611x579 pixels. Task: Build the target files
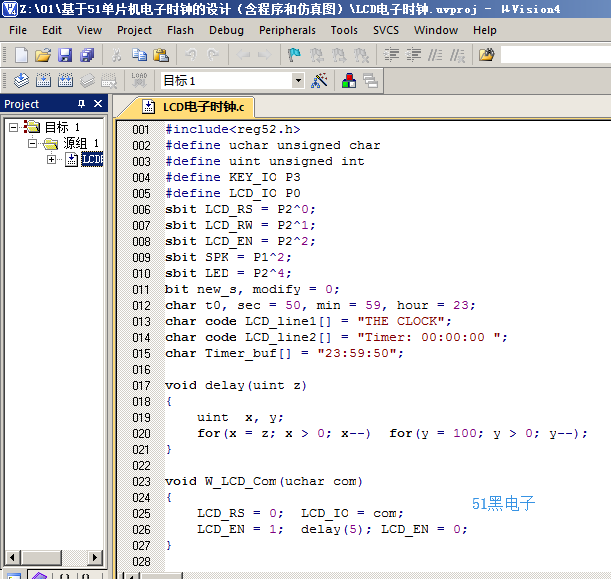43,81
